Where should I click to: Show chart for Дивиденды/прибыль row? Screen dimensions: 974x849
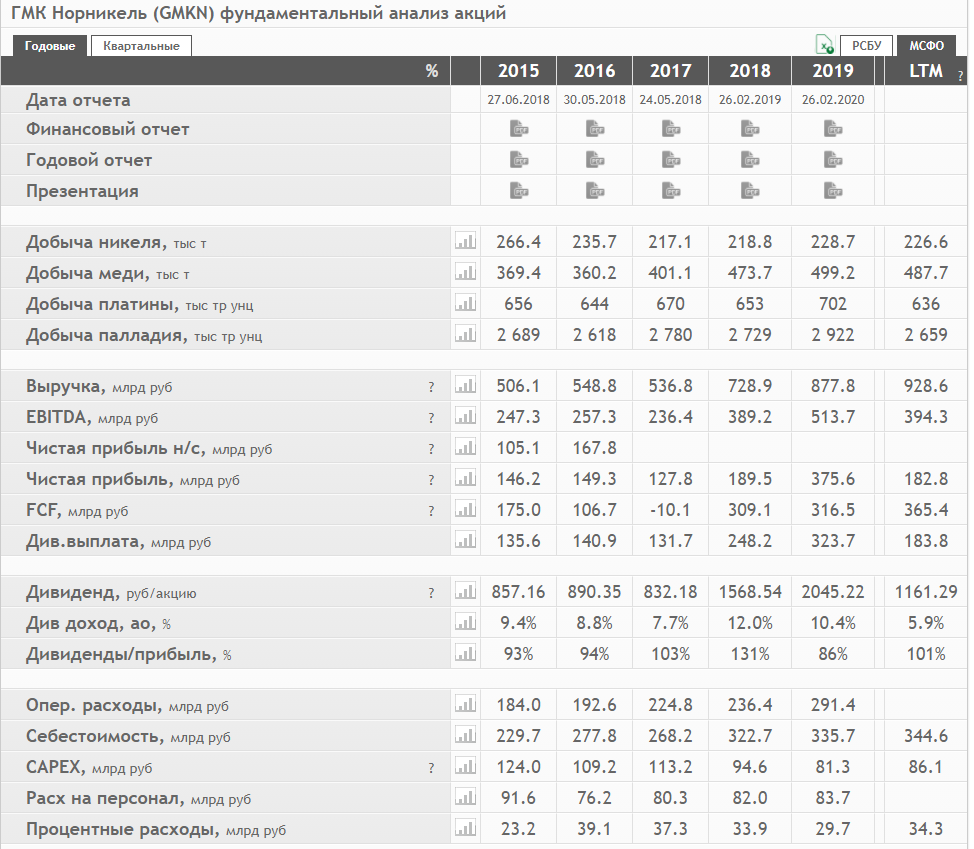[x=465, y=653]
